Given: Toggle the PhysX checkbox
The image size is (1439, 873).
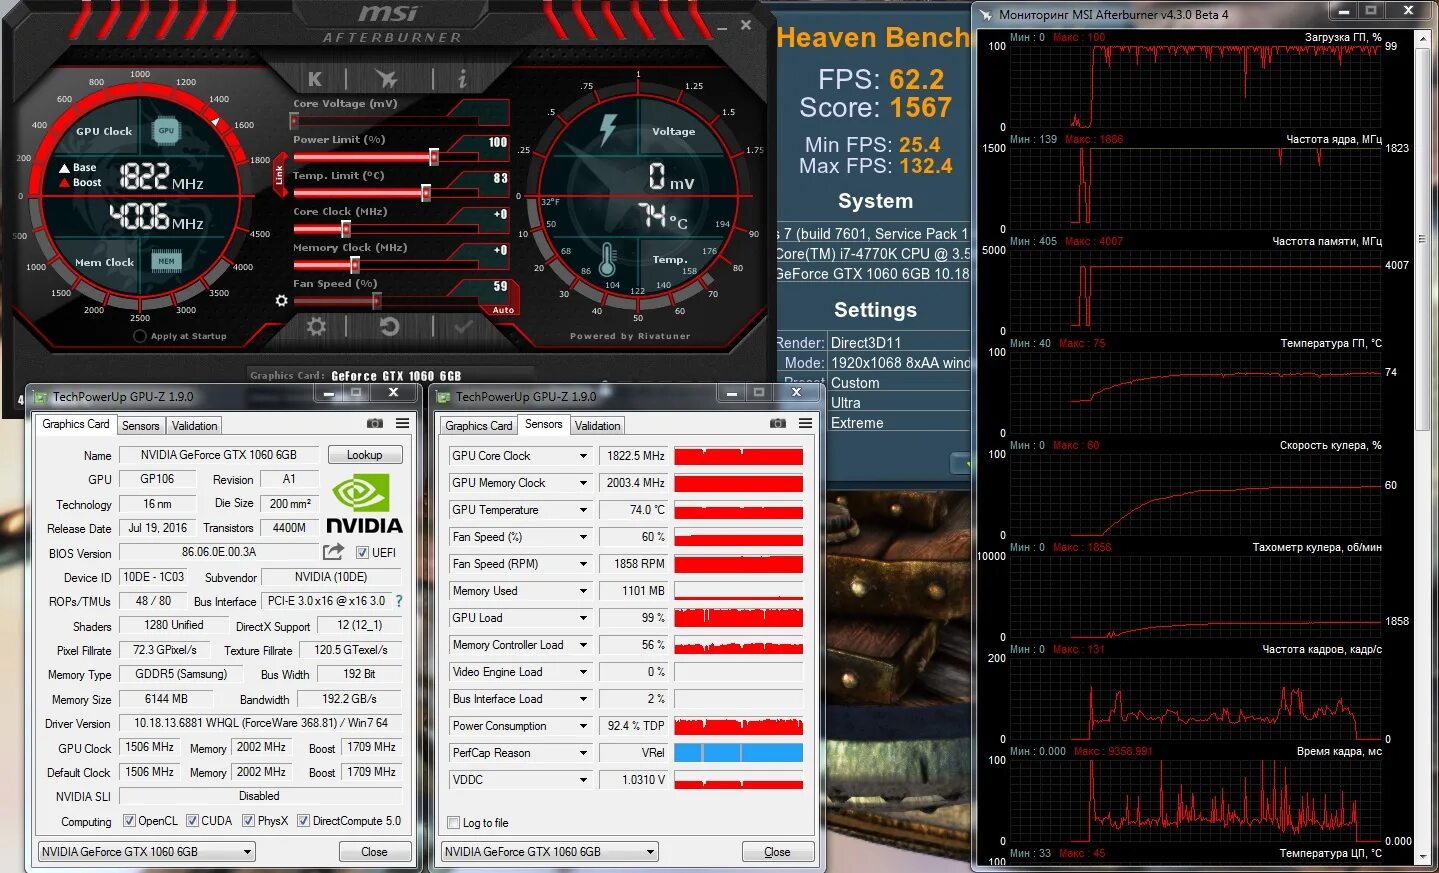Looking at the screenshot, I should 248,821.
